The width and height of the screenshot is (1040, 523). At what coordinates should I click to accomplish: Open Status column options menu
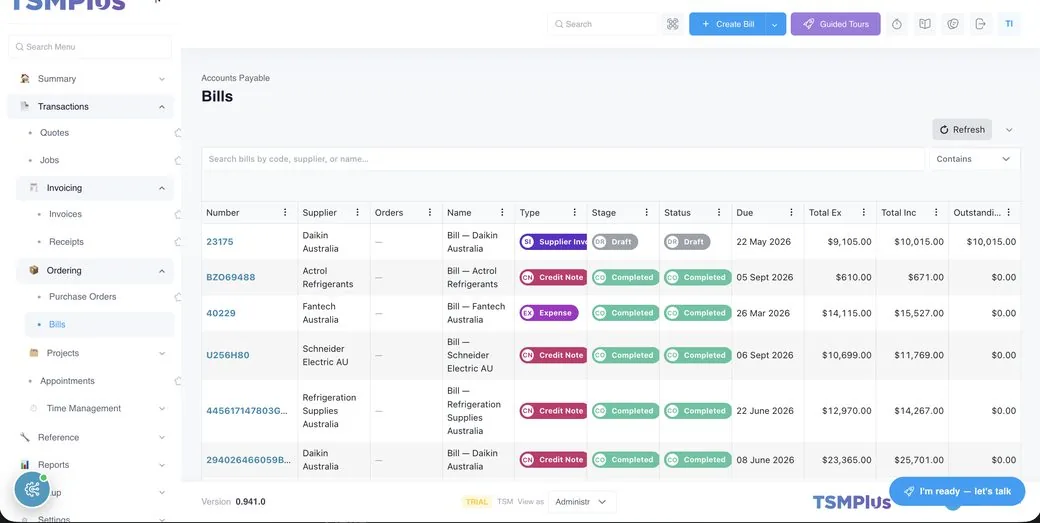(x=719, y=213)
